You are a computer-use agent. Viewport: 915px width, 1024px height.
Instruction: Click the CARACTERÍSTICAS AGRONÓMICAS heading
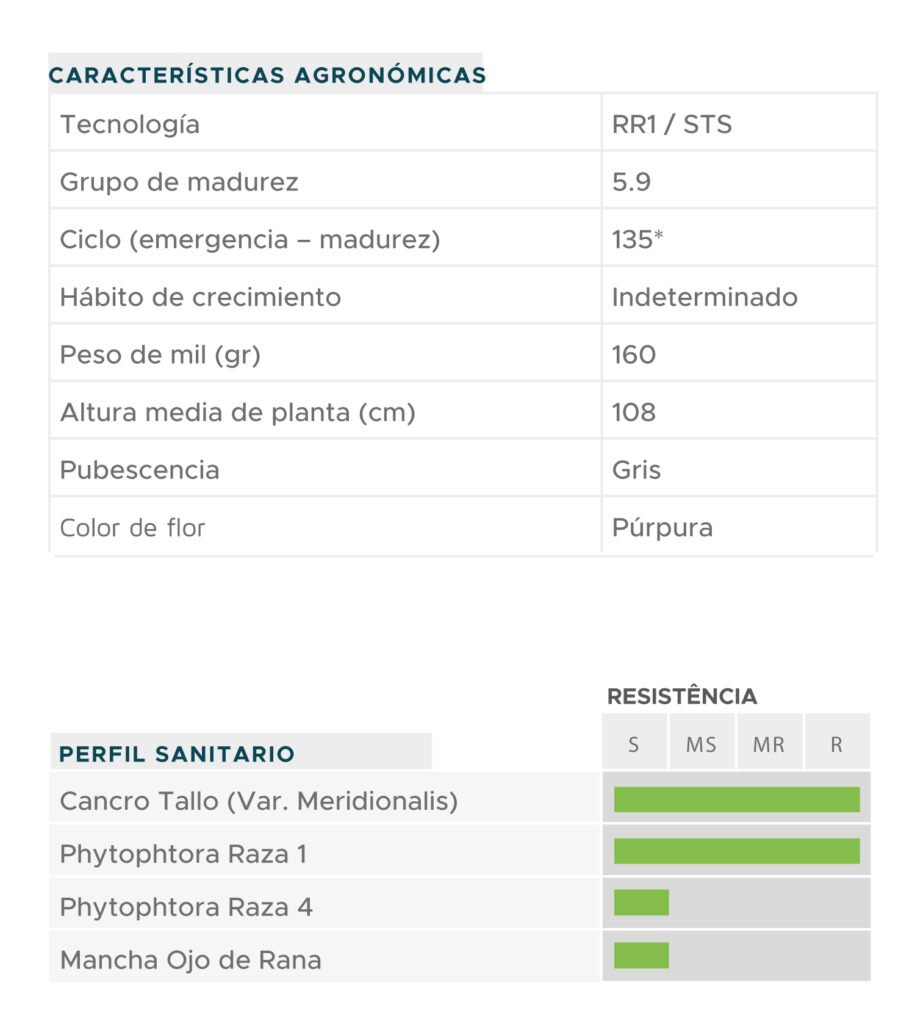[267, 75]
